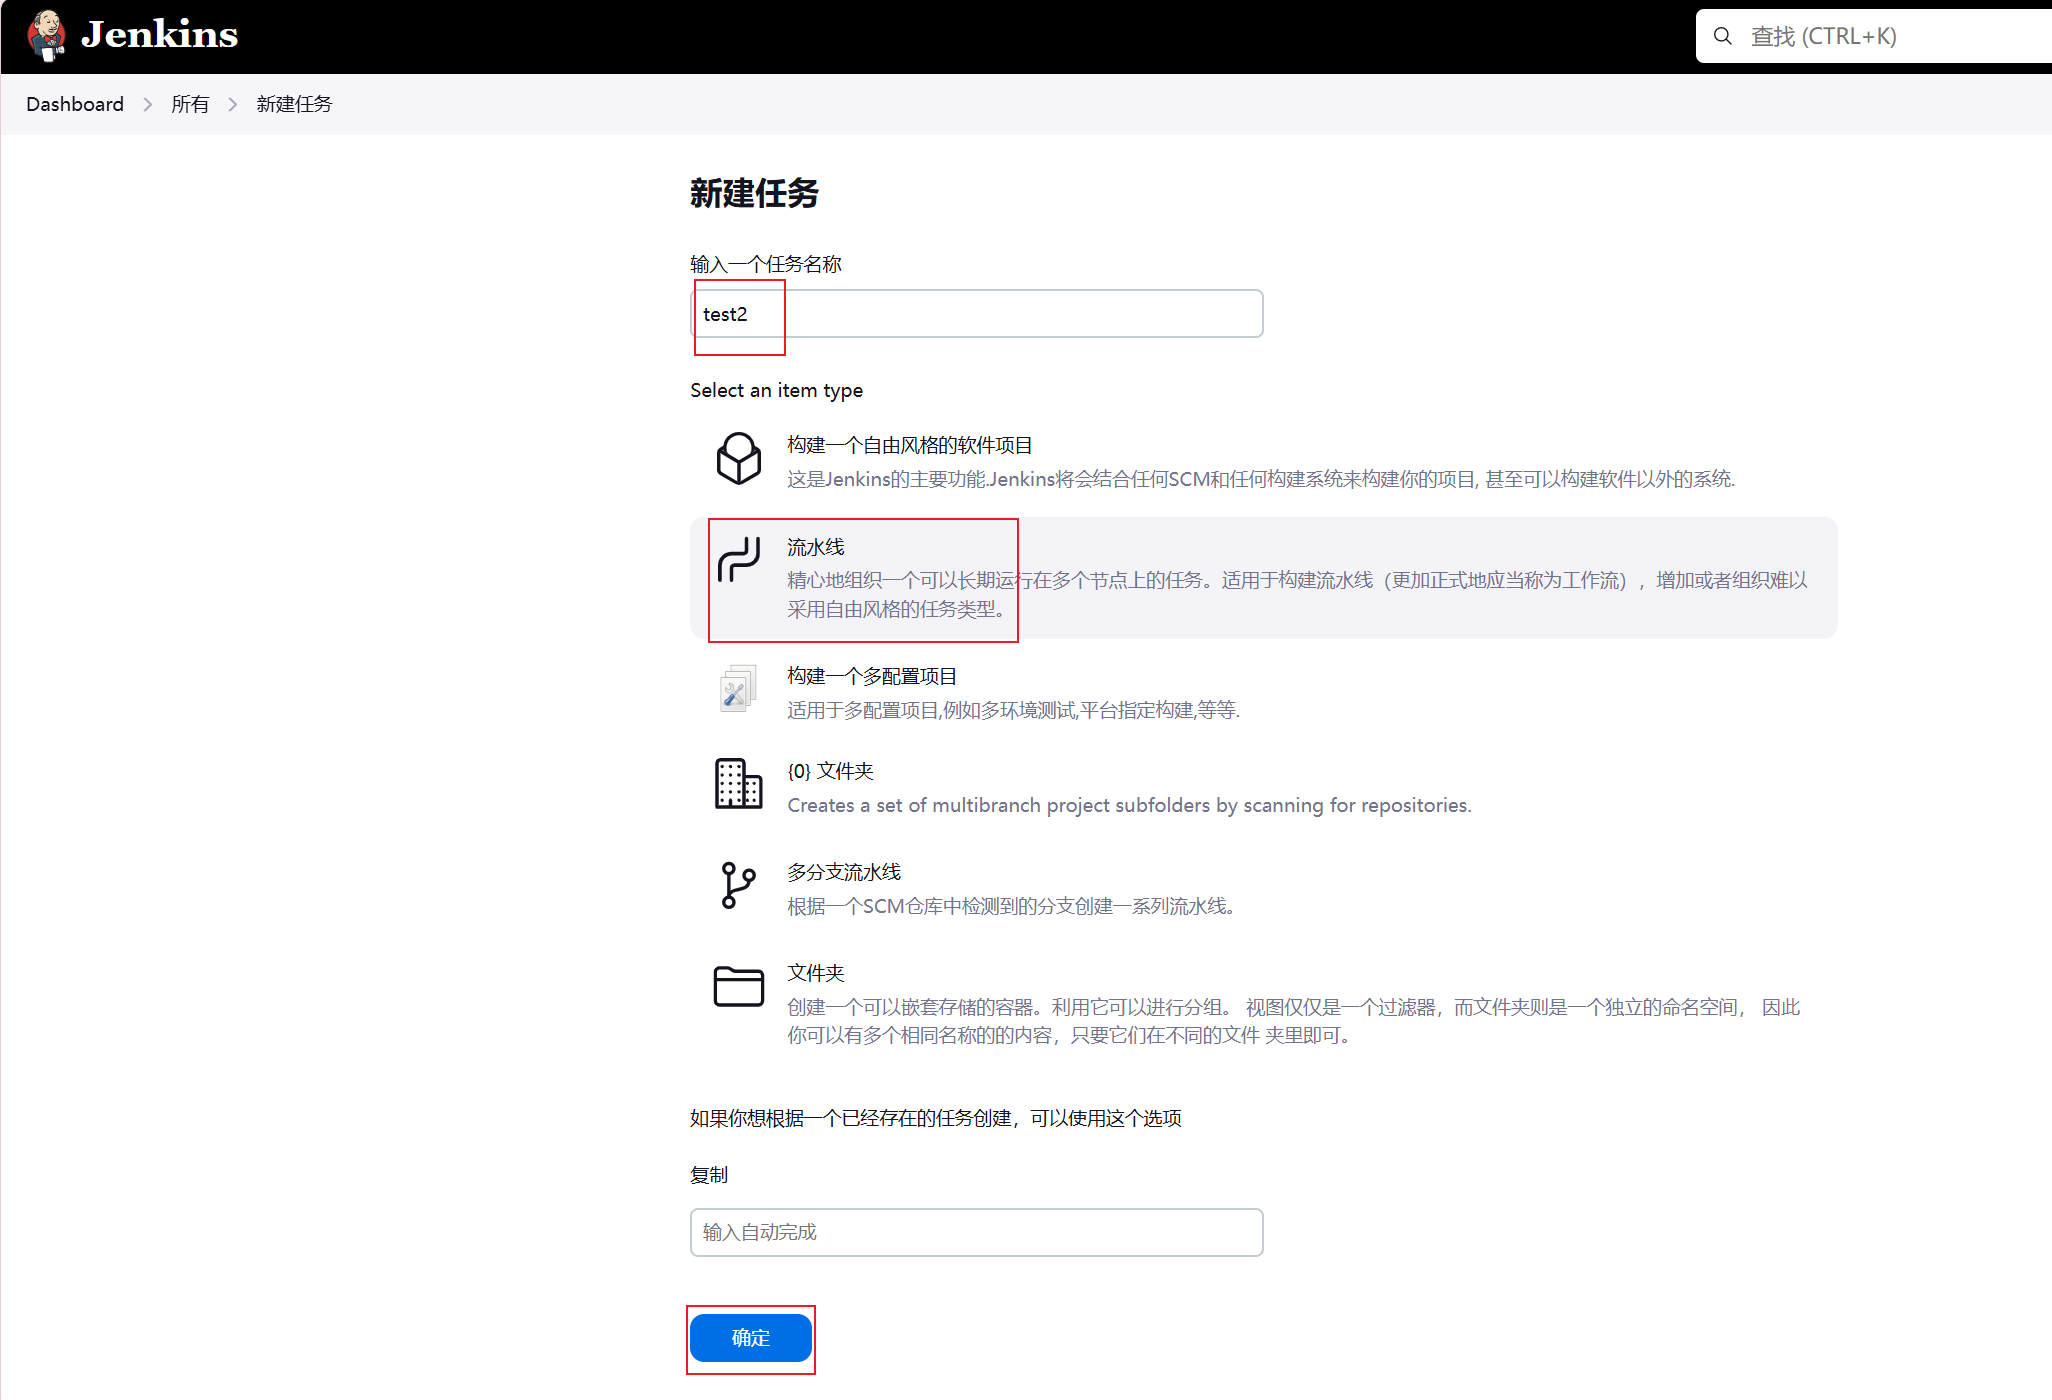Select the multibranch pipeline branch icon
The height and width of the screenshot is (1400, 2052).
pos(738,885)
